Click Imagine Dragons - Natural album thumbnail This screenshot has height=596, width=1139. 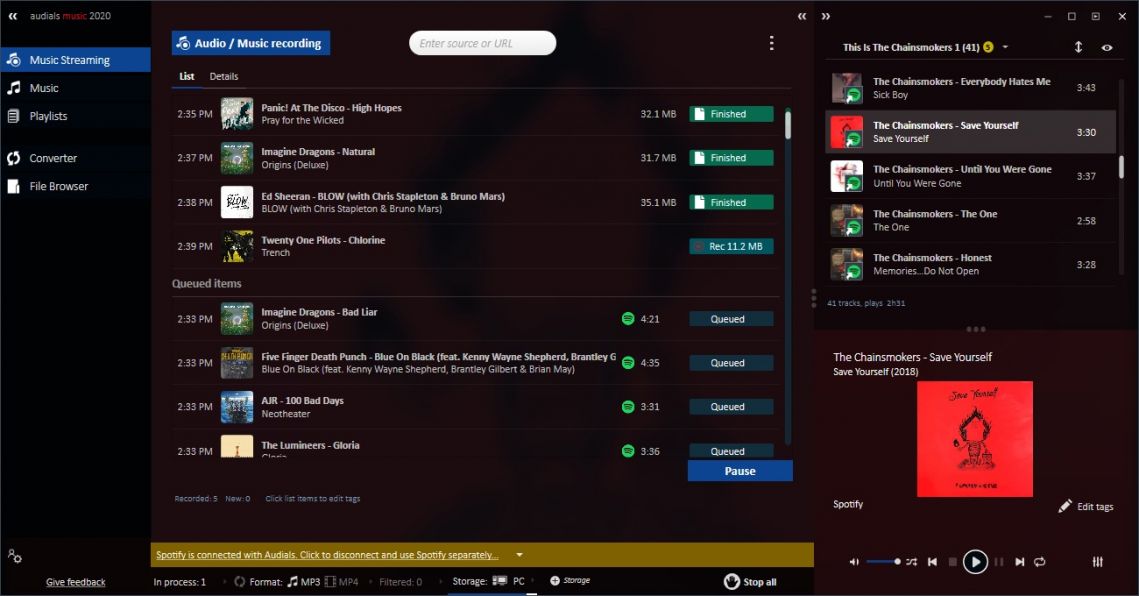pos(237,158)
